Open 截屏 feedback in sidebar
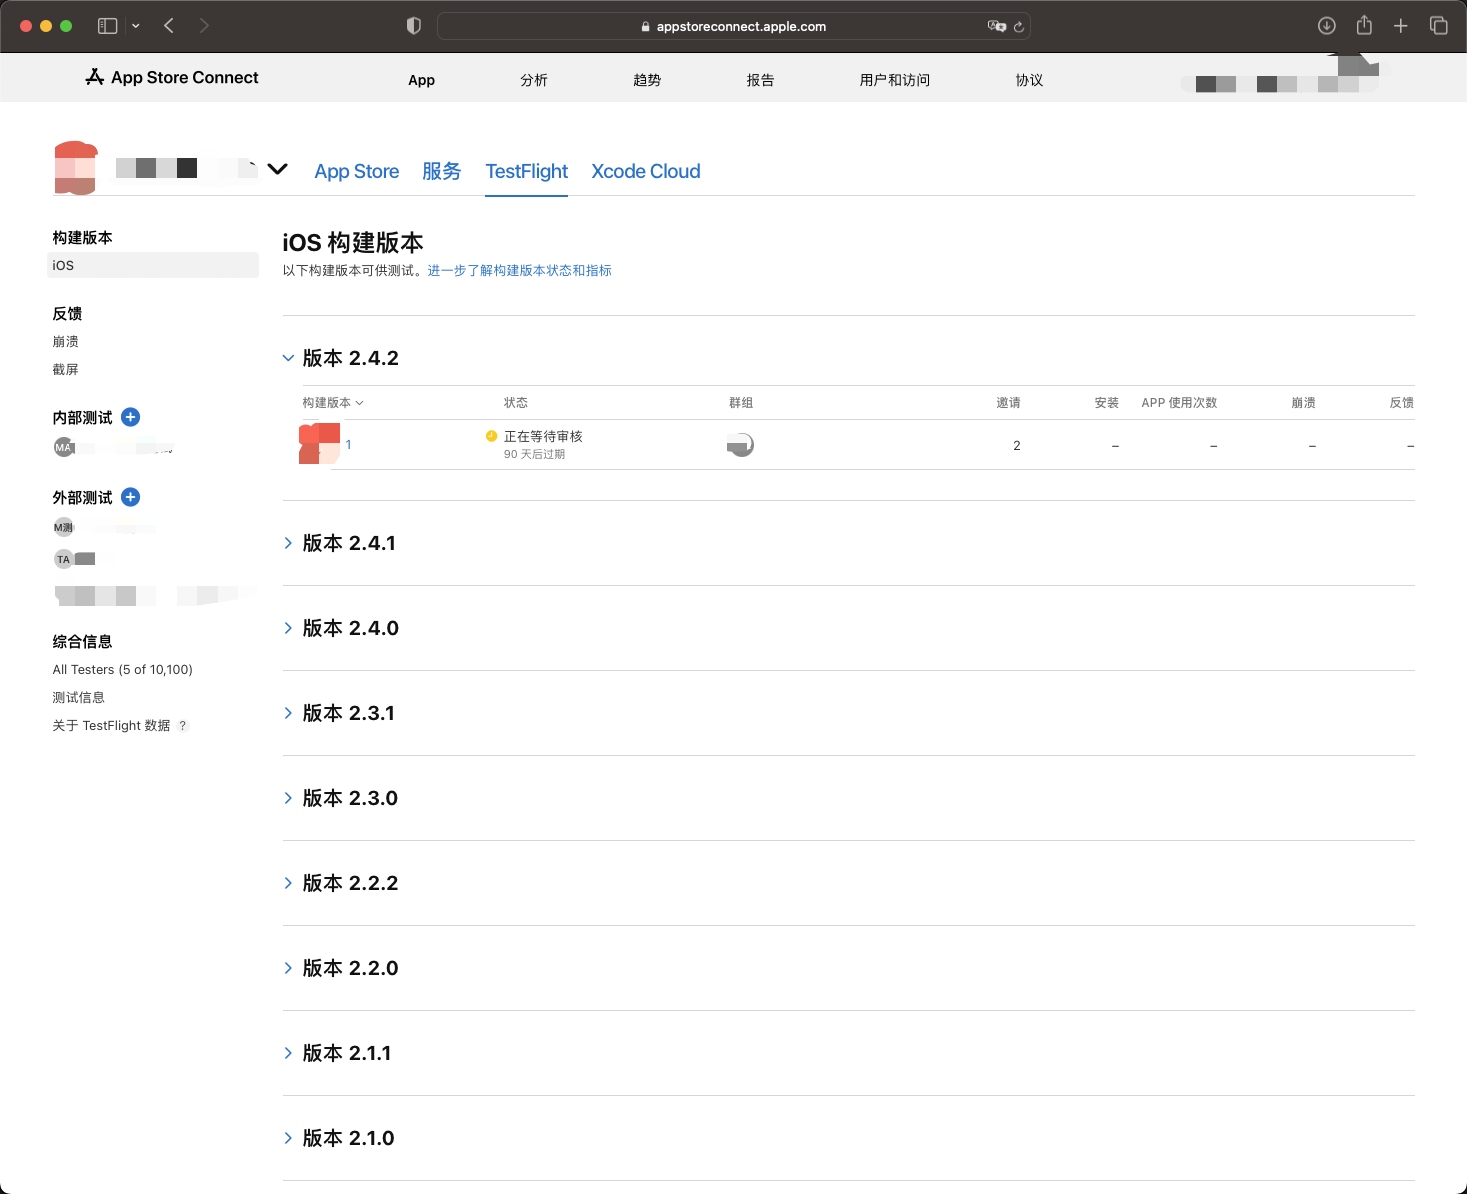This screenshot has height=1194, width=1467. pos(65,370)
